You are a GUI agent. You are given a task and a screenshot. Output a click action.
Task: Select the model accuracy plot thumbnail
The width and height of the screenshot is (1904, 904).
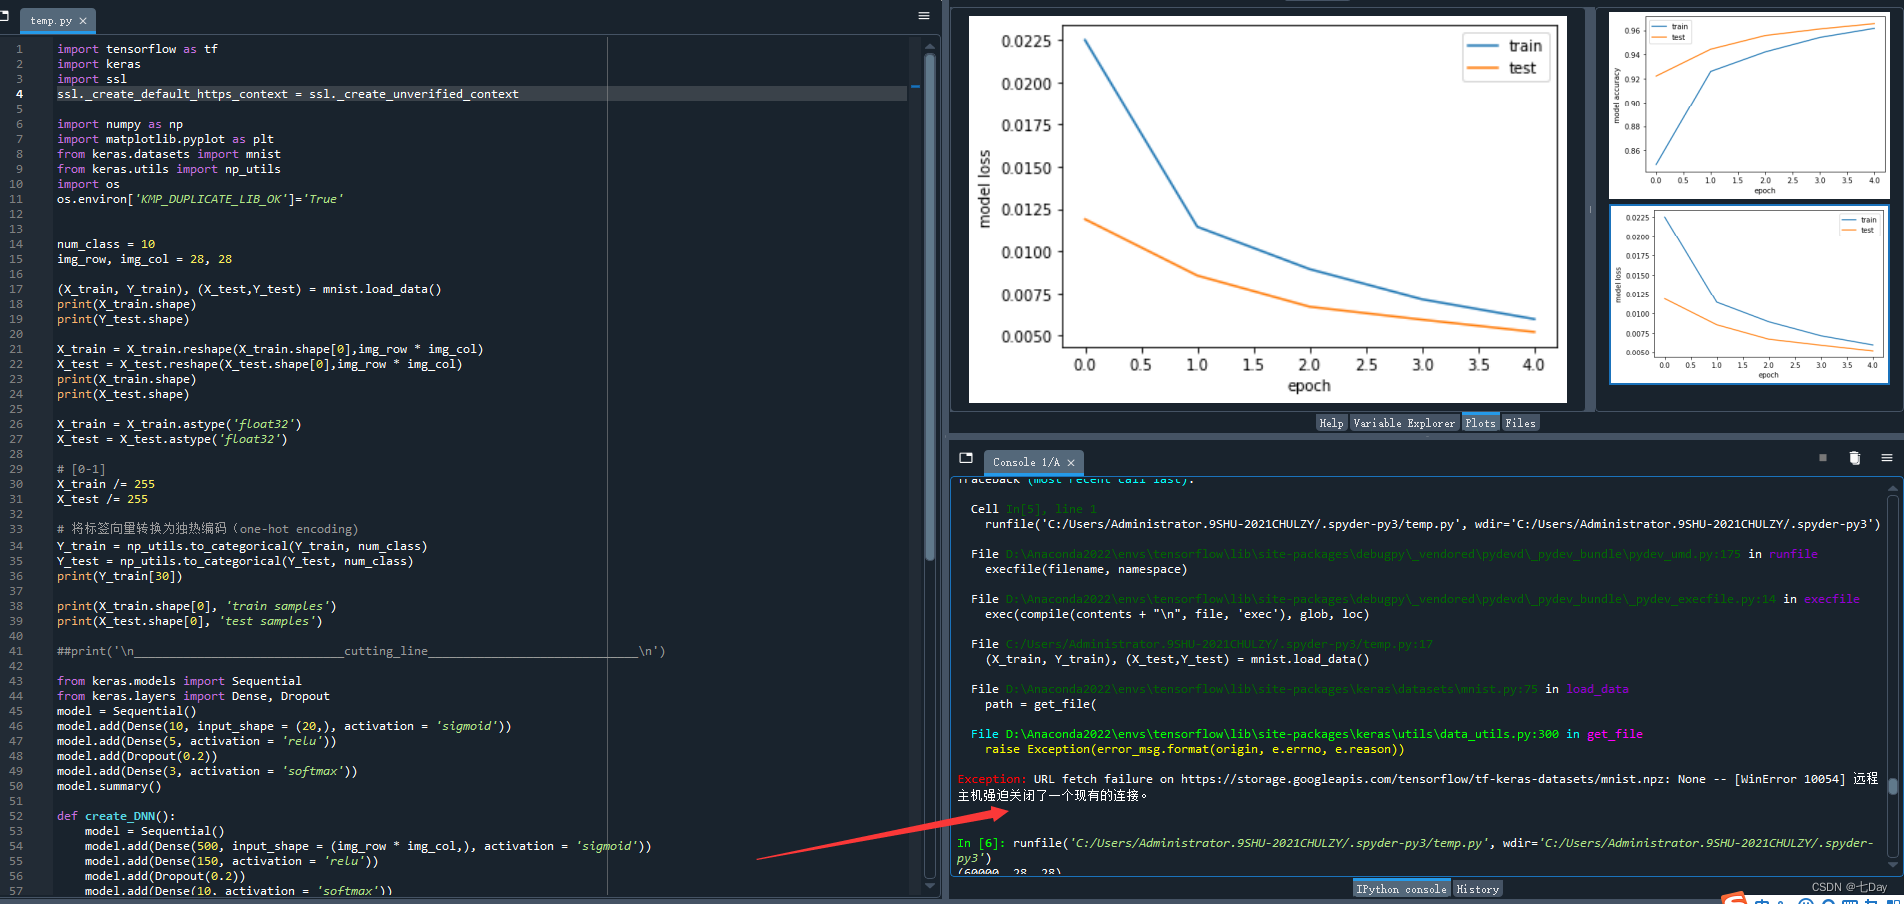(1749, 104)
